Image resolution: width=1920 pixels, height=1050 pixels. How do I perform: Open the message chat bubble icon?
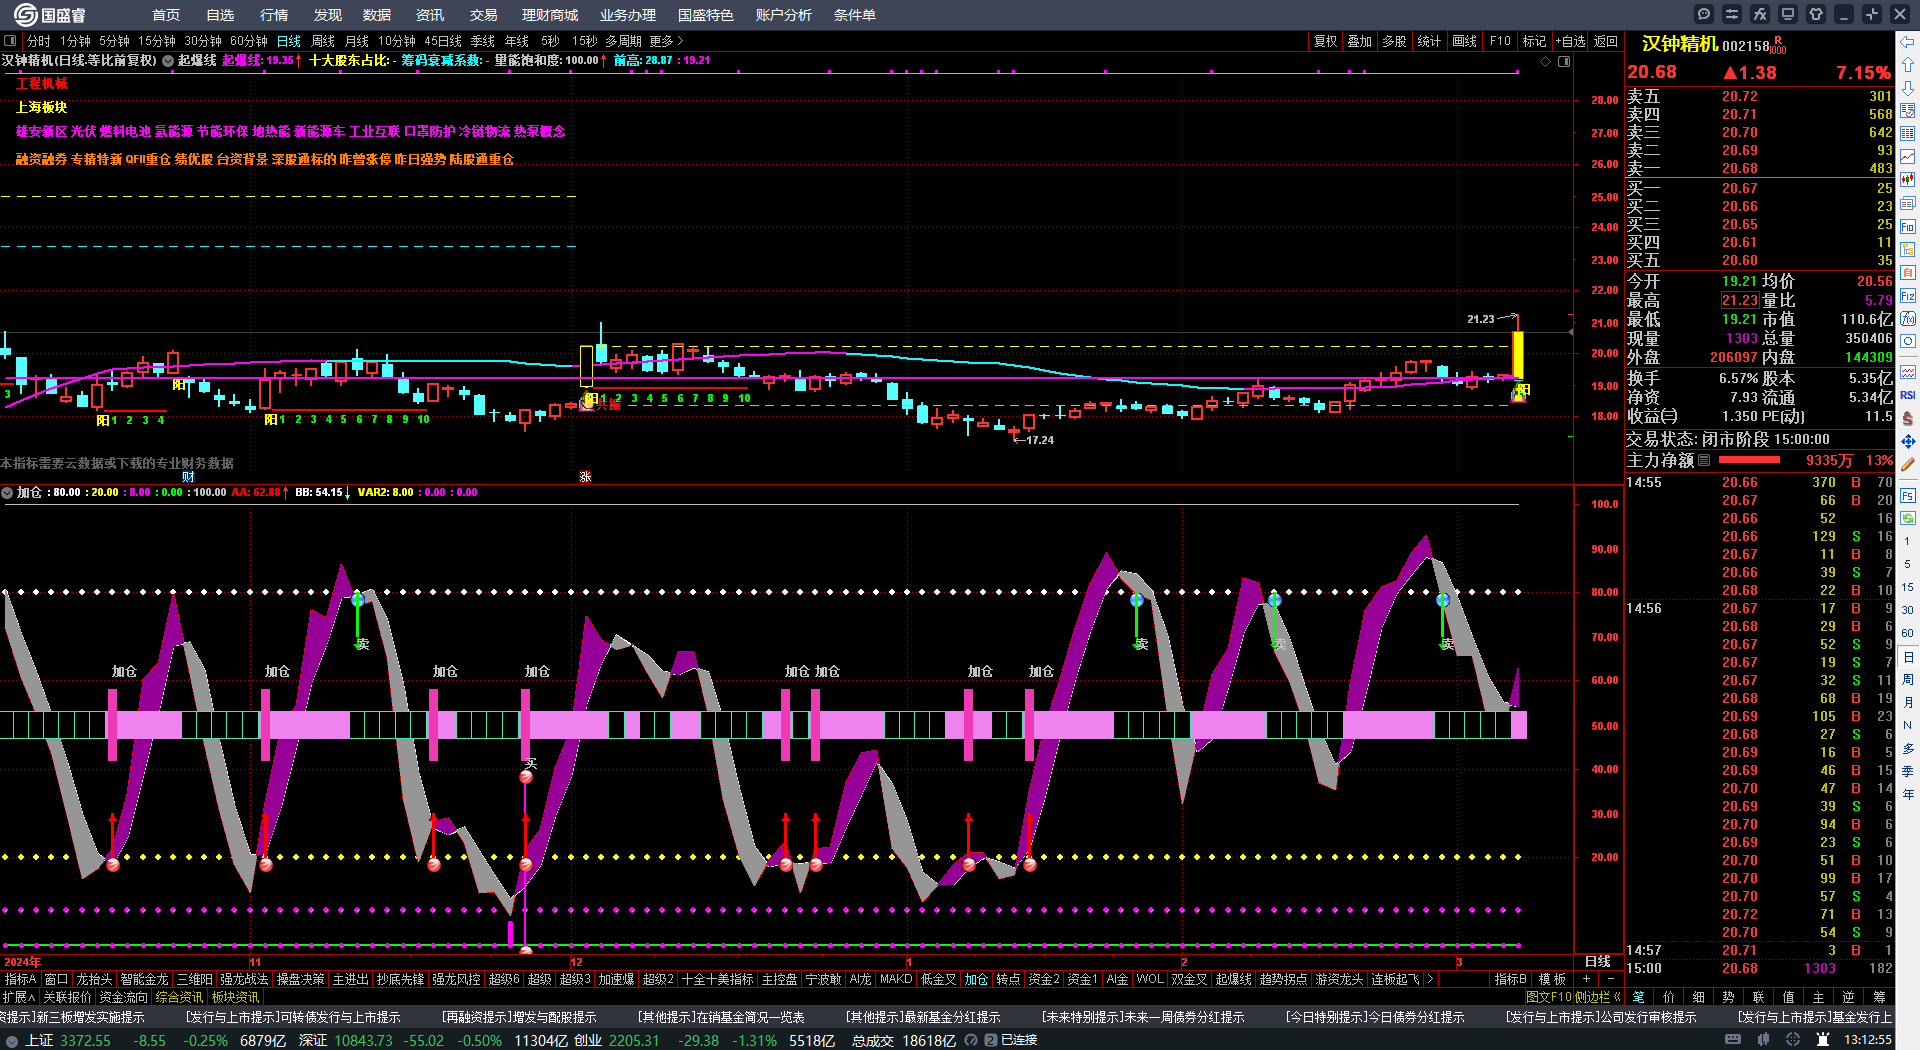point(1704,14)
